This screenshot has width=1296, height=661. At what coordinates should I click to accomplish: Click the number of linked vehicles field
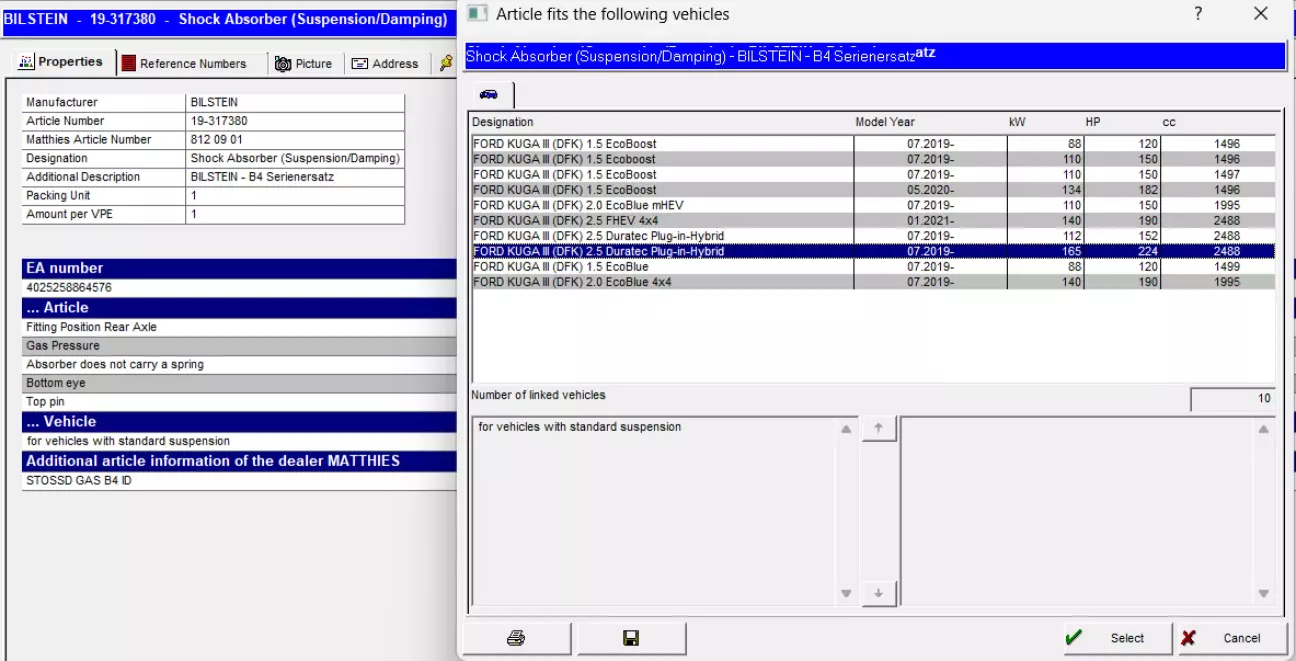[1233, 399]
